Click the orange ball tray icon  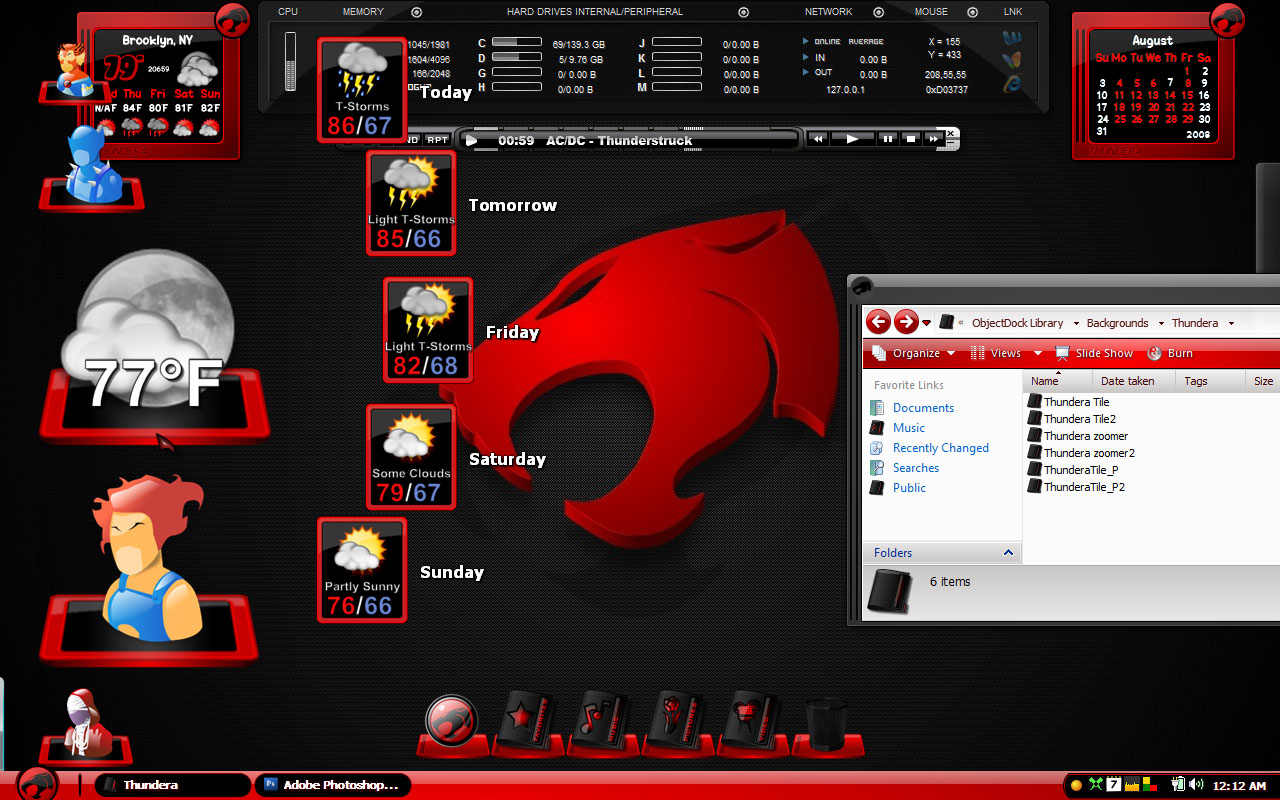(x=1077, y=786)
